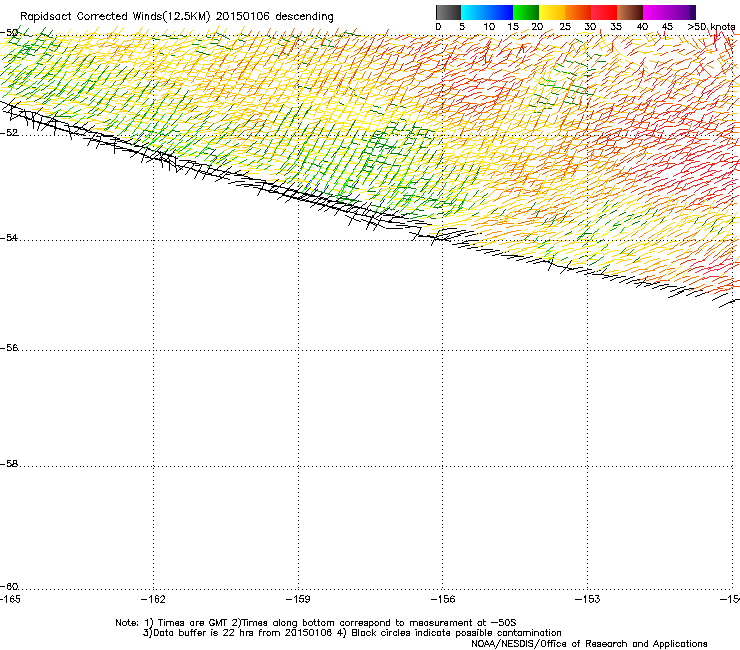
Task: Click the magenta 40-45 knots color swatch
Action: (x=656, y=12)
